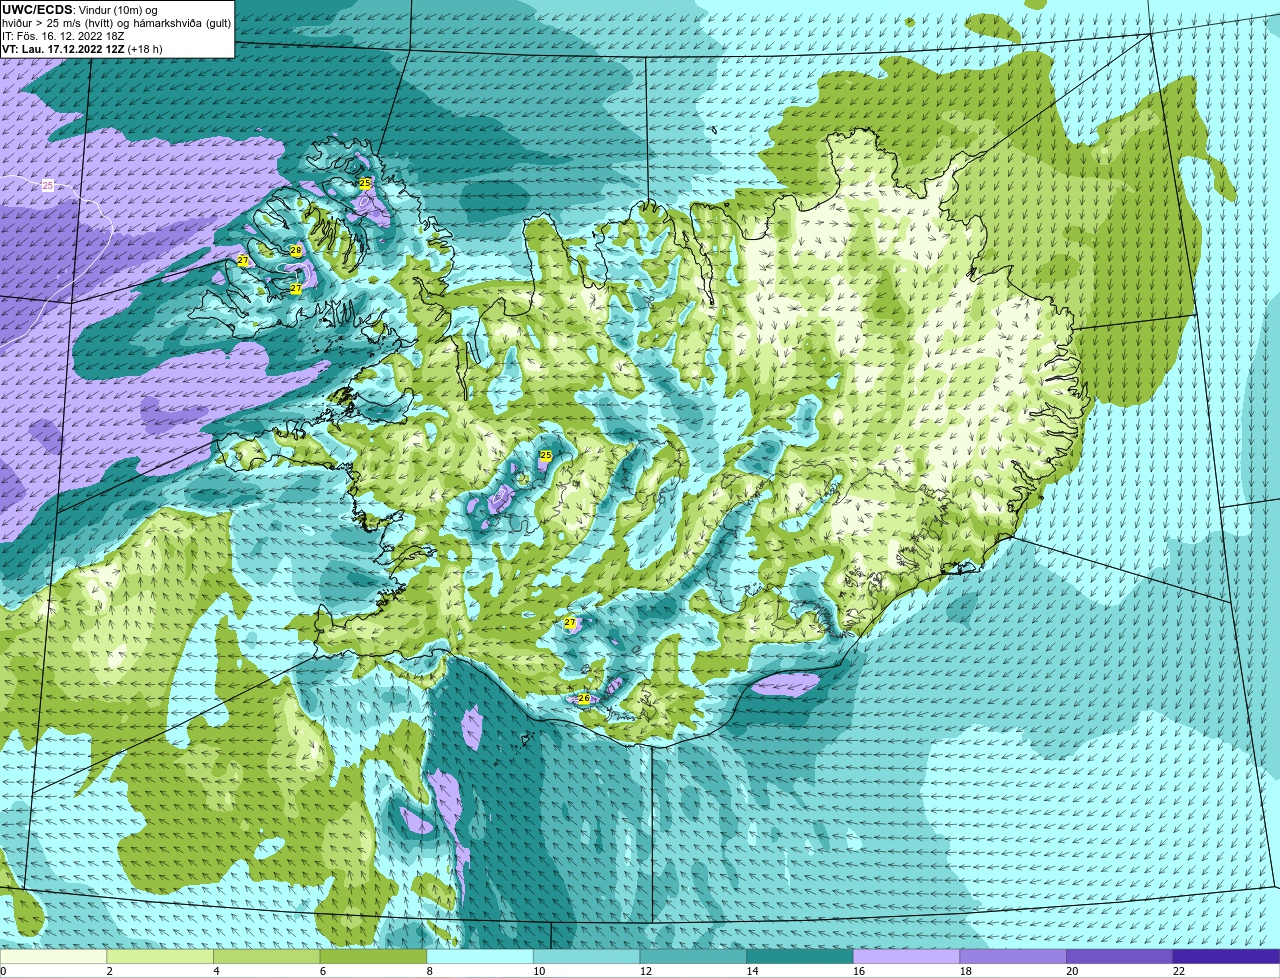Select the 10–12 m/s light teal legend swatch

(586, 956)
